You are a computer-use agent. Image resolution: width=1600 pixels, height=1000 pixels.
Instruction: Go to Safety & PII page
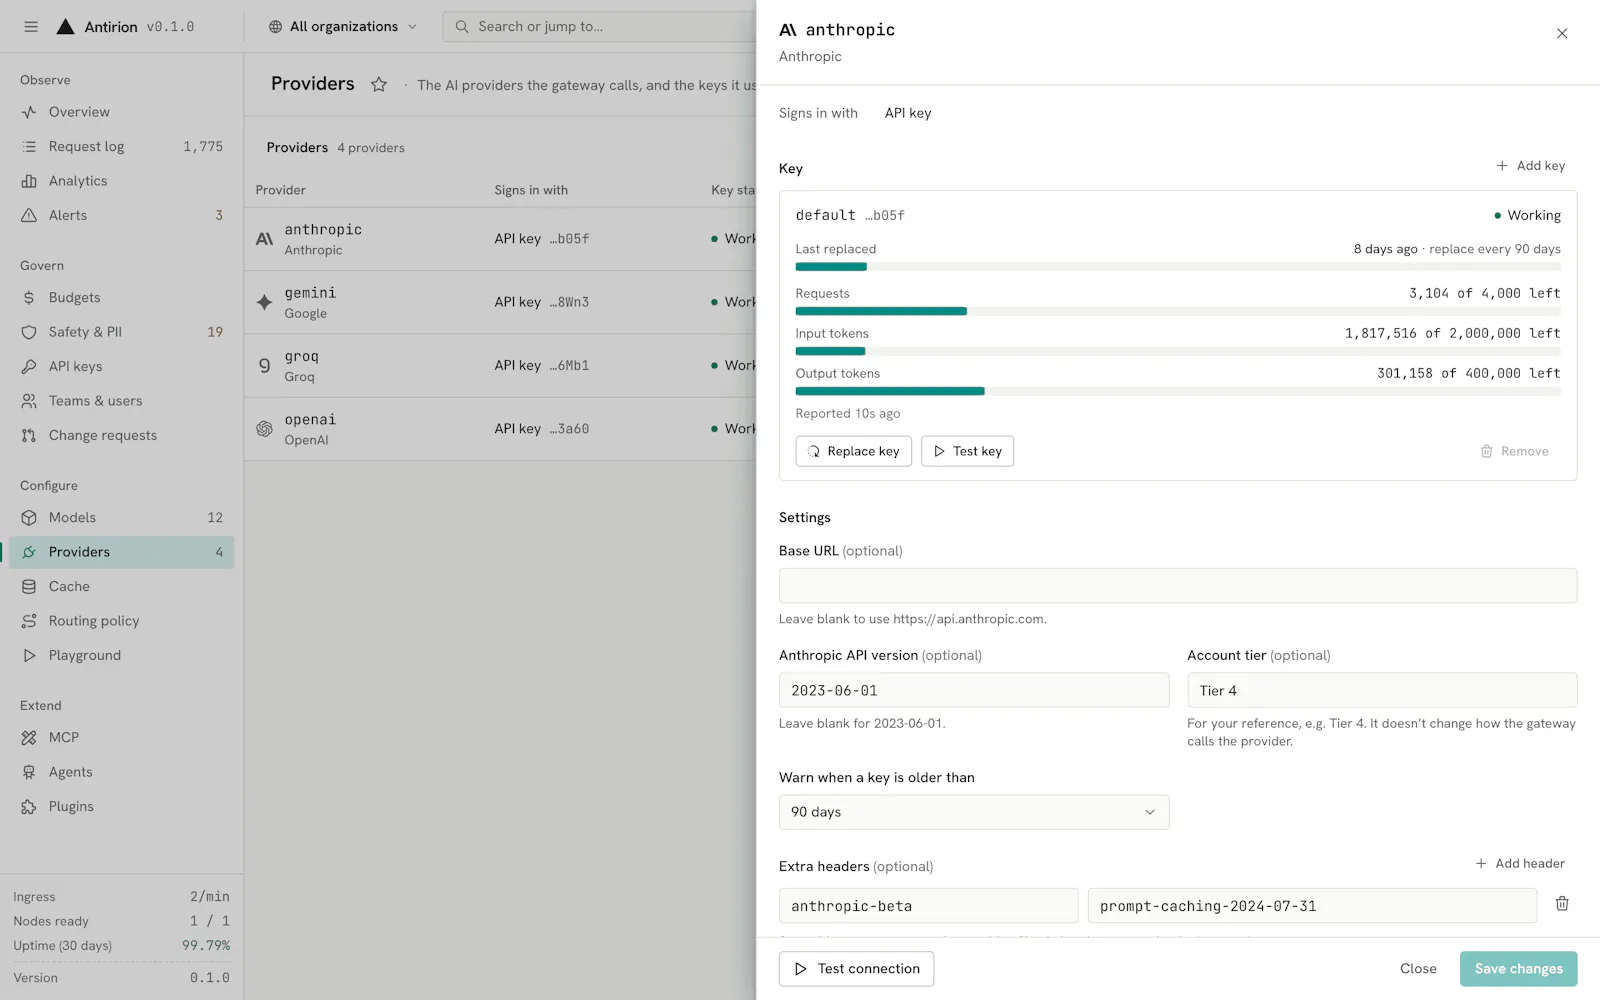pyautogui.click(x=122, y=332)
